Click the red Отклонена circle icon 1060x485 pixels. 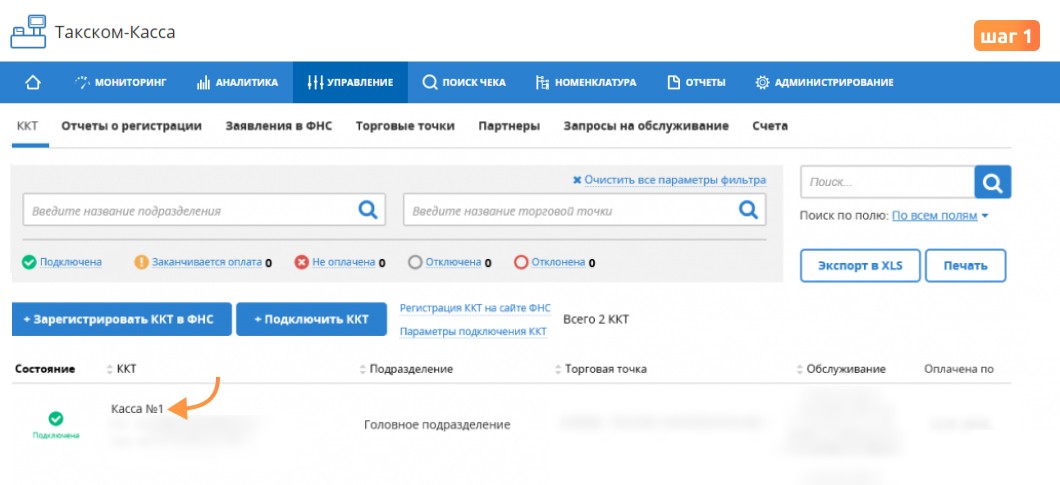pos(521,262)
